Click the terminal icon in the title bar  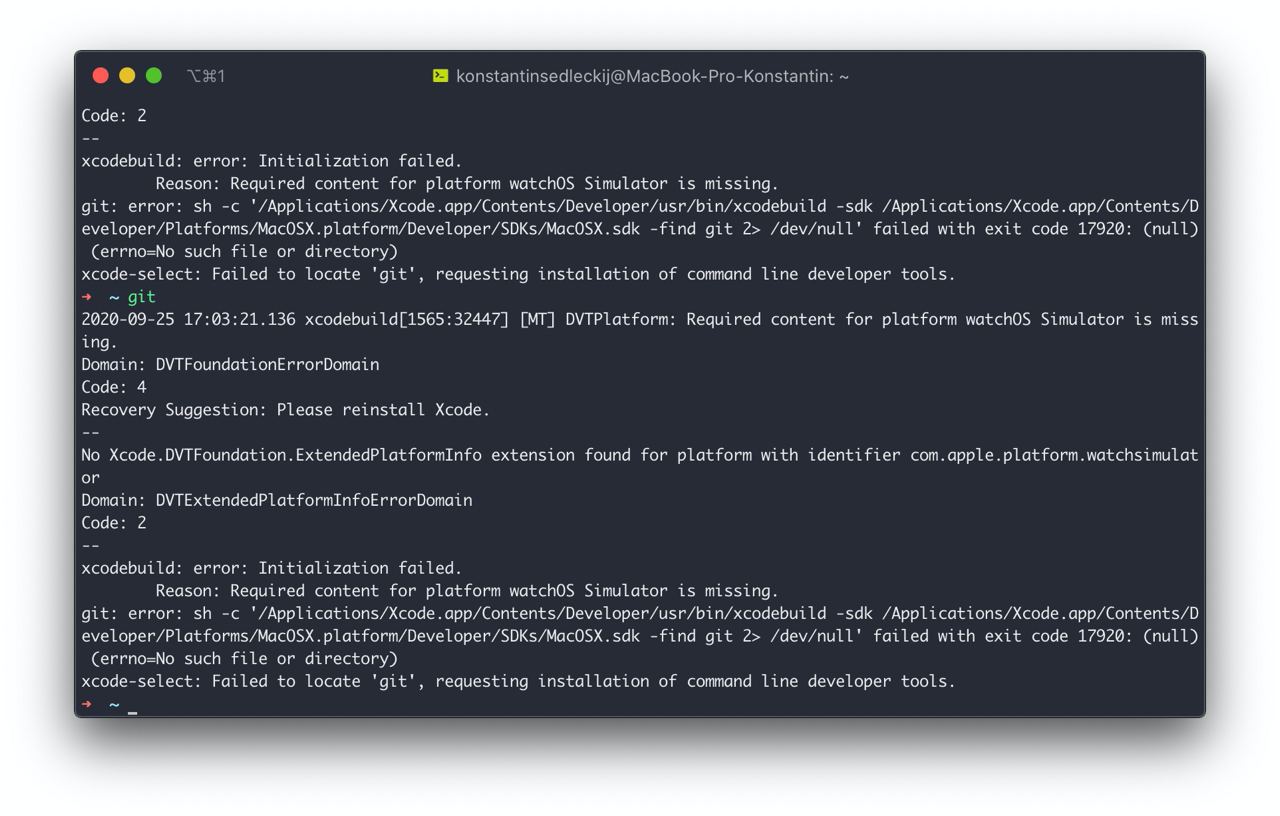click(440, 76)
